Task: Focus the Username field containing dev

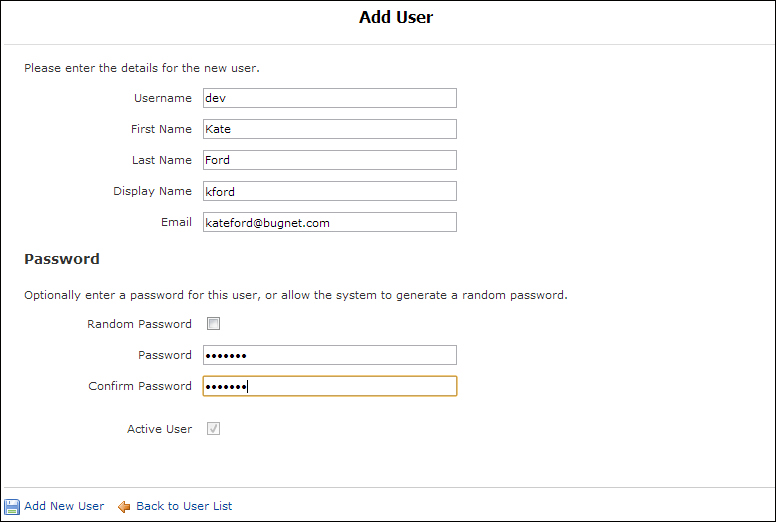Action: (x=329, y=98)
